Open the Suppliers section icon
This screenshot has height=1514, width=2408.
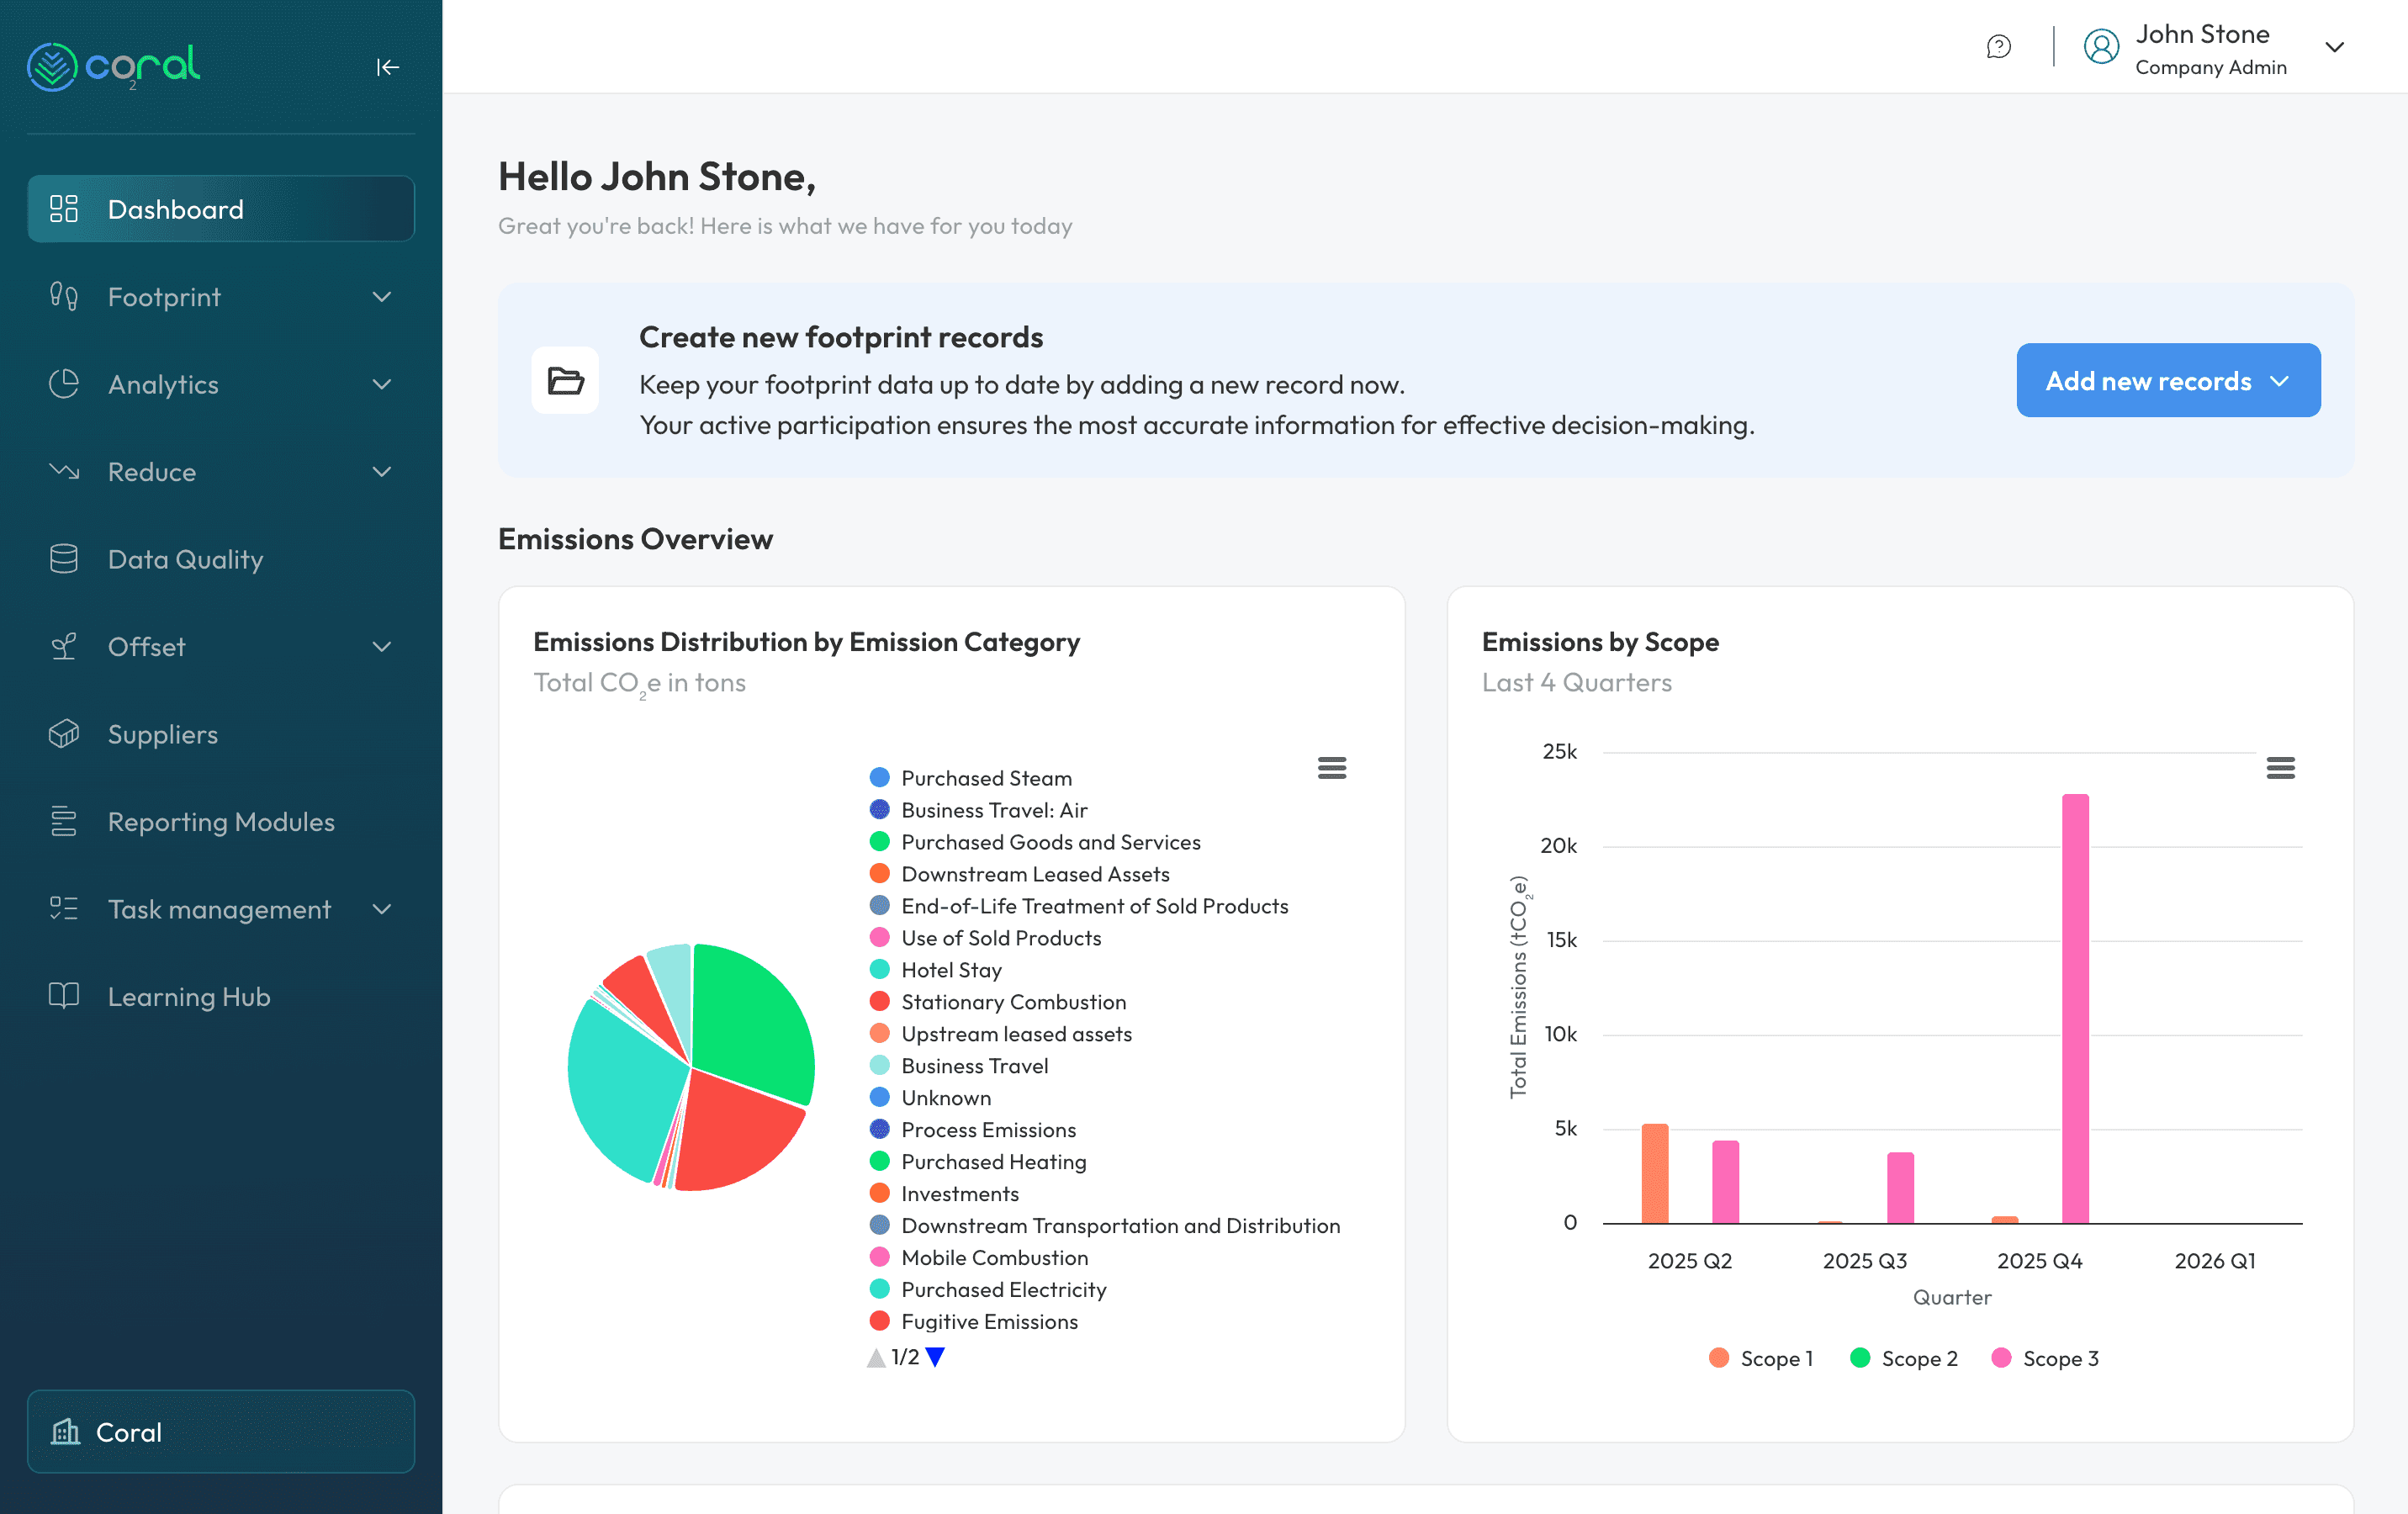[x=64, y=734]
